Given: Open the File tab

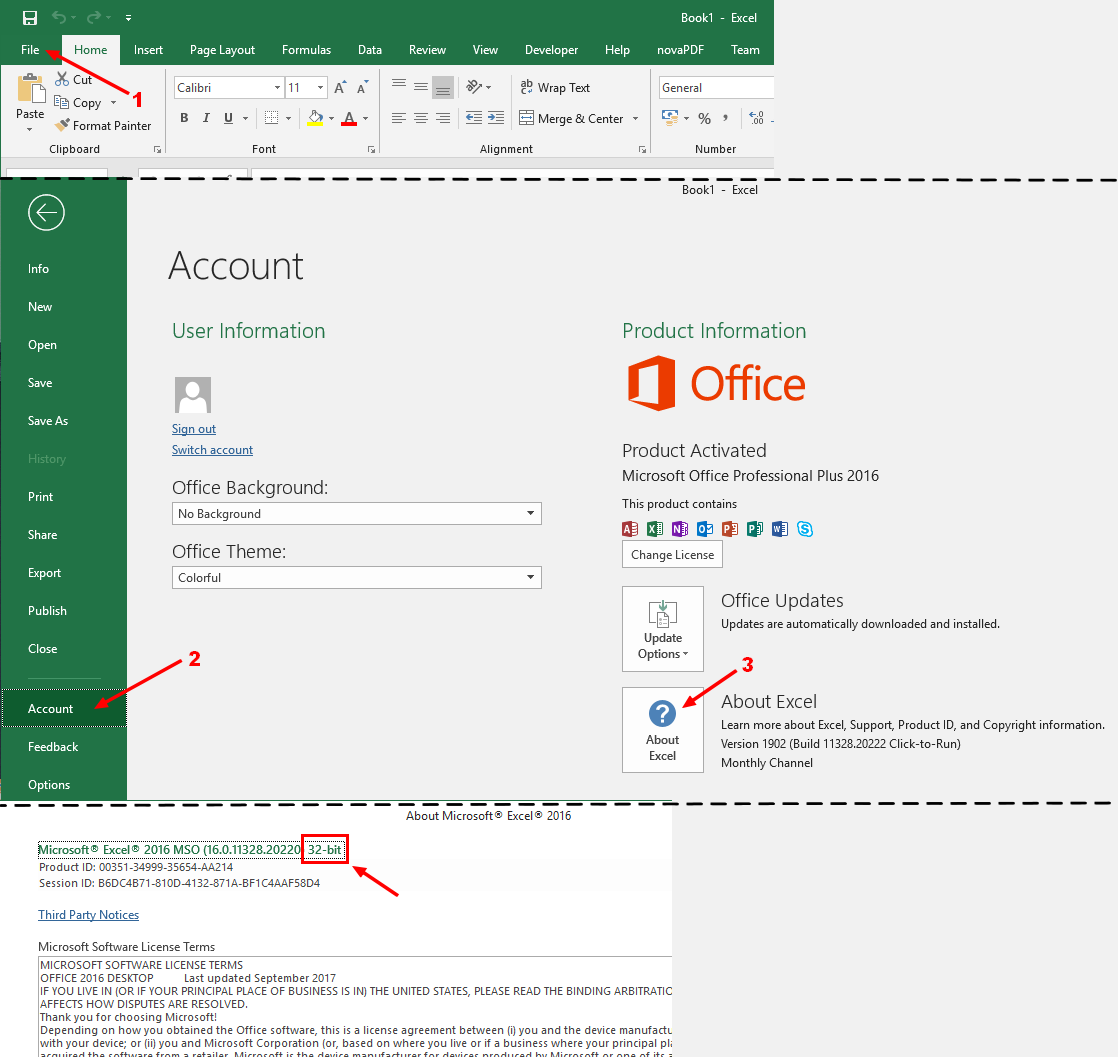Looking at the screenshot, I should tap(30, 50).
